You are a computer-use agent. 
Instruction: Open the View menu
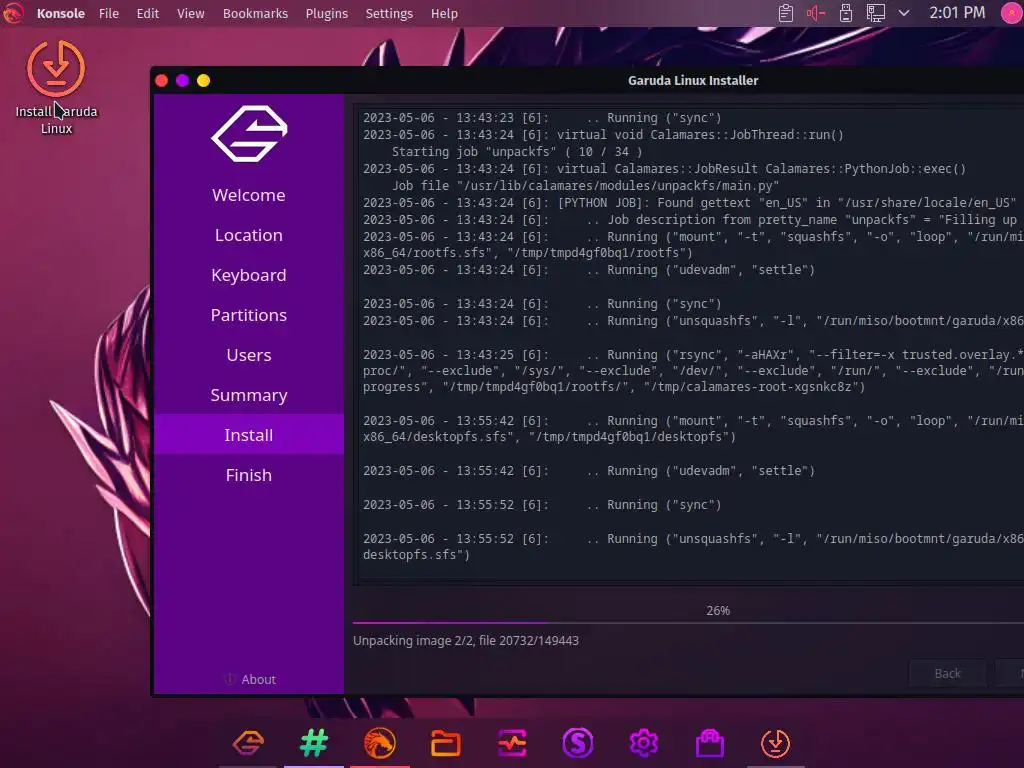coord(191,13)
